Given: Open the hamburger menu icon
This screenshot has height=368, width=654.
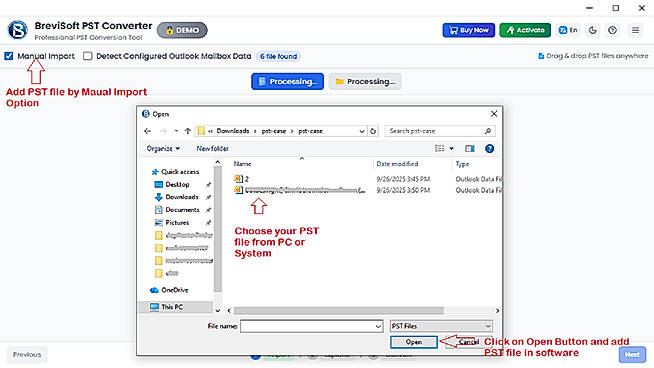Looking at the screenshot, I should (635, 30).
